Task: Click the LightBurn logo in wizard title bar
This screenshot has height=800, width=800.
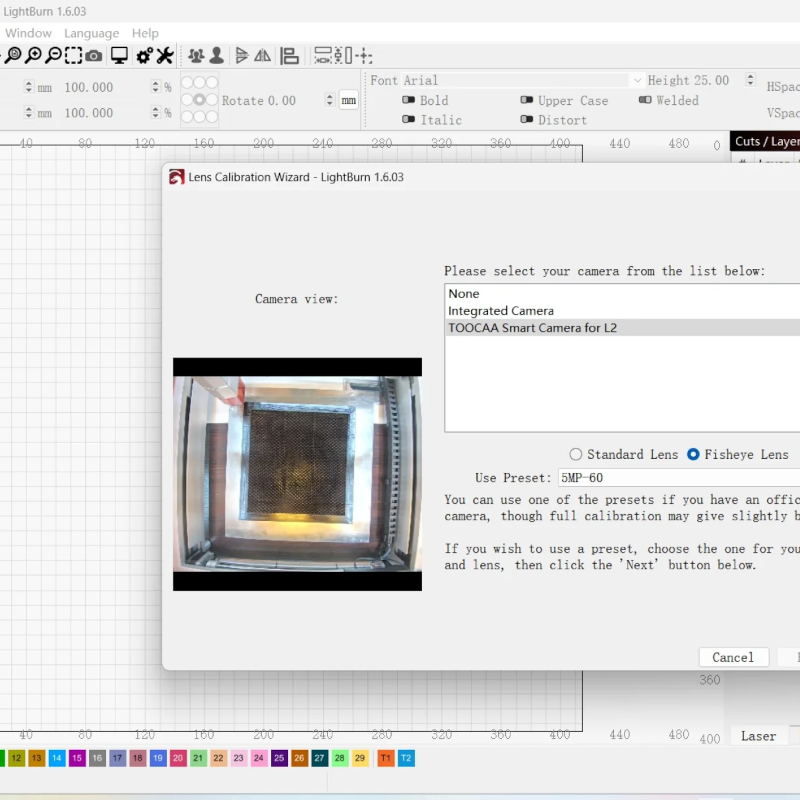Action: pyautogui.click(x=177, y=177)
